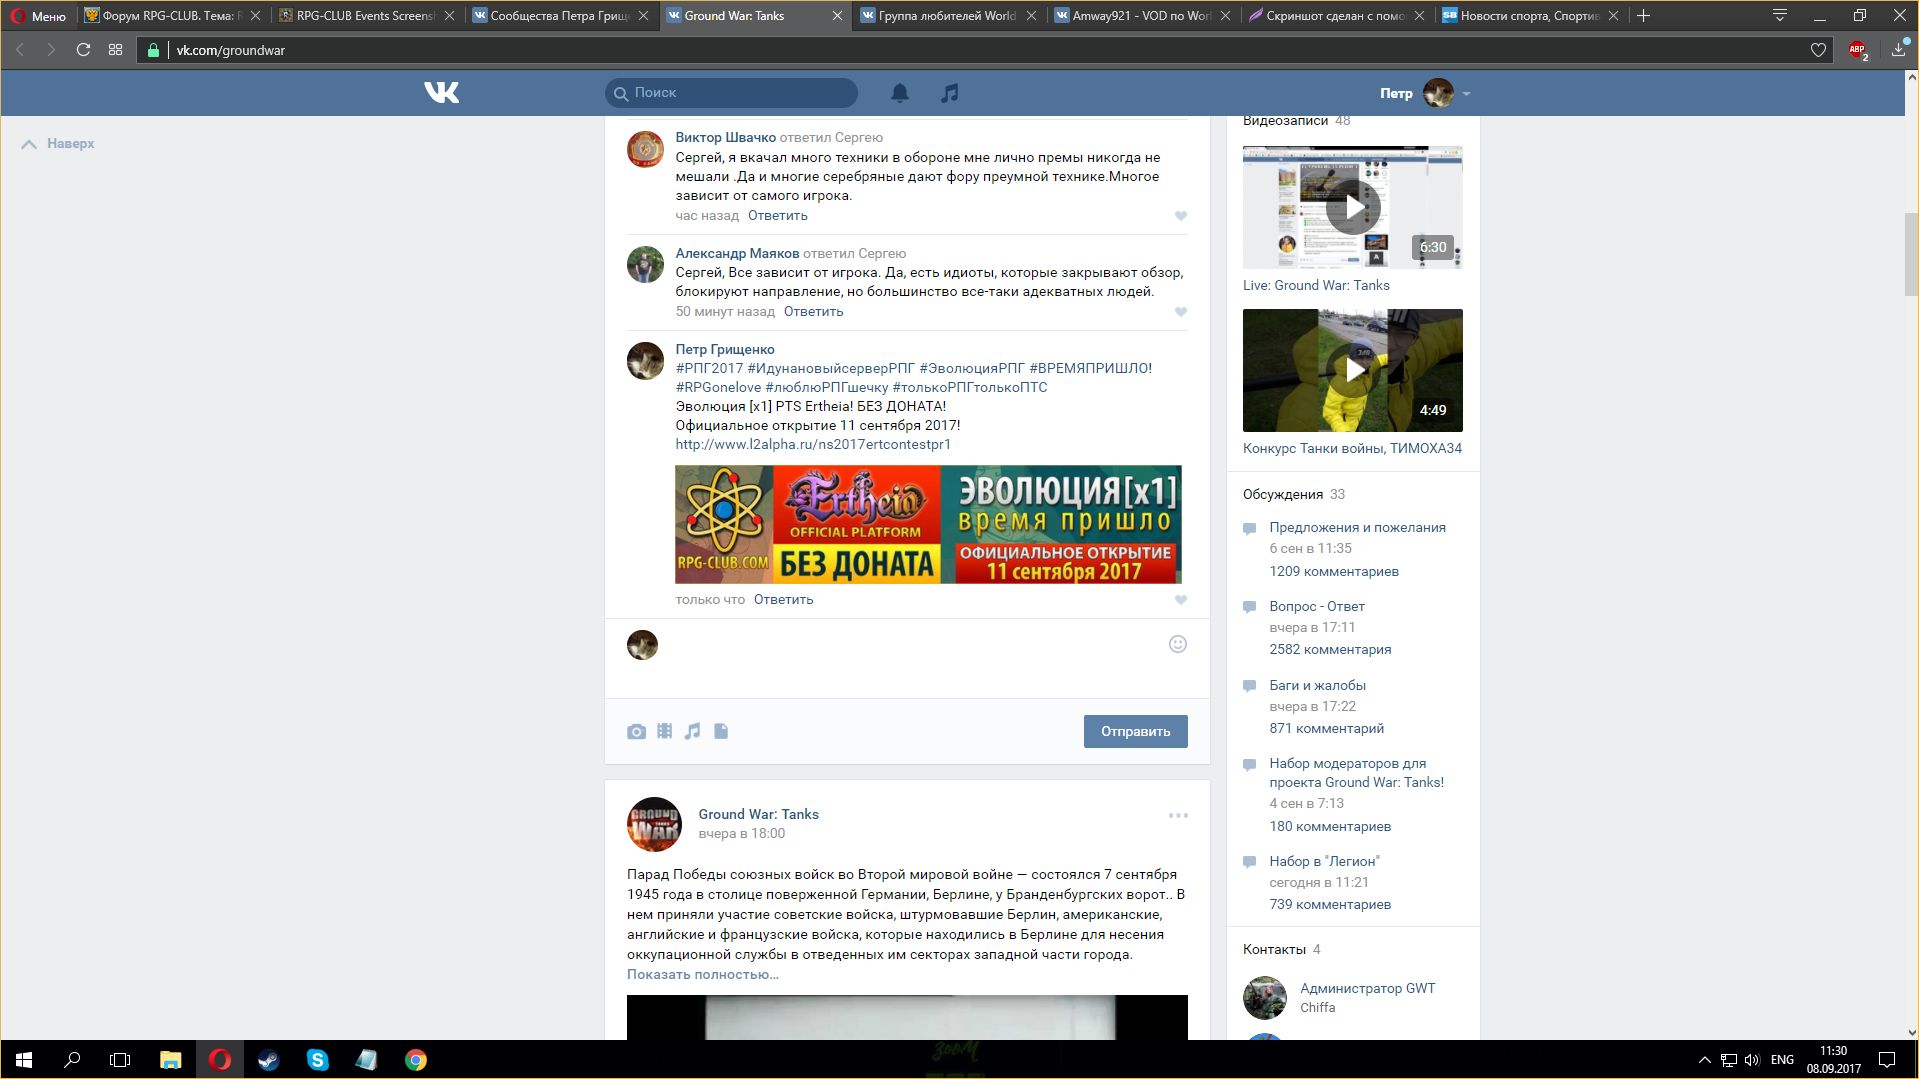
Task: Switch to Новости спорта tab
Action: (1529, 16)
